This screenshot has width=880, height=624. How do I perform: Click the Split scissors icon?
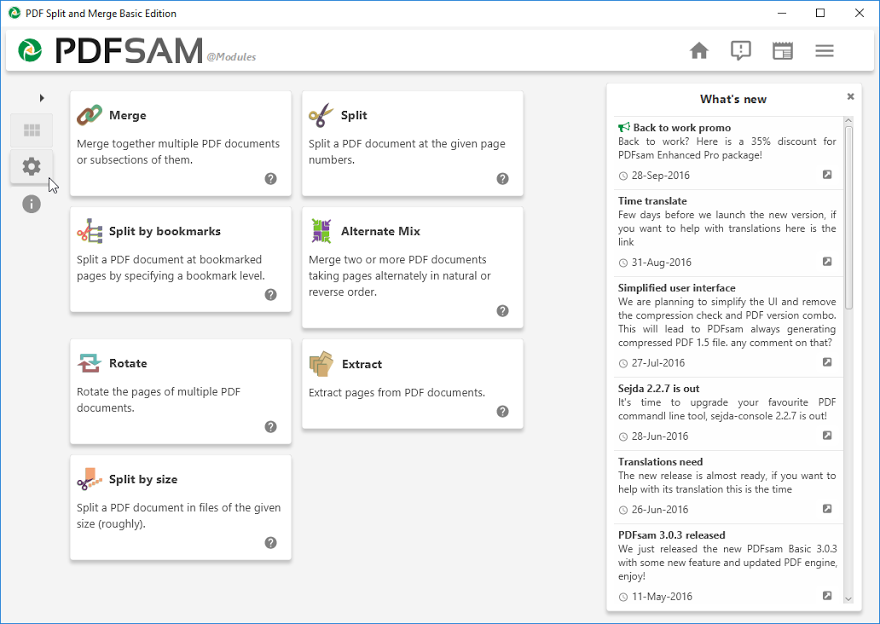pos(321,115)
